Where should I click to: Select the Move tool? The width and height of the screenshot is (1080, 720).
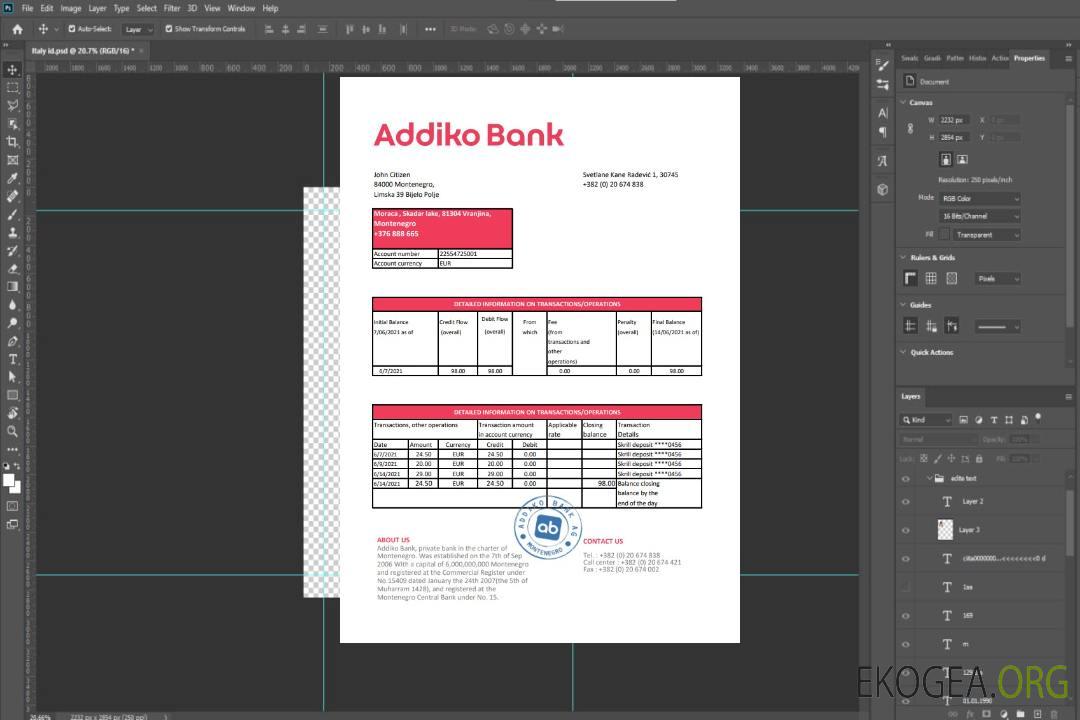coord(12,70)
